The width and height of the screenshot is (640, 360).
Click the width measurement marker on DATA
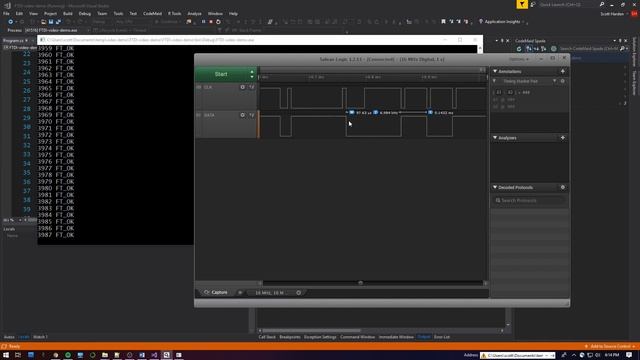pos(351,112)
